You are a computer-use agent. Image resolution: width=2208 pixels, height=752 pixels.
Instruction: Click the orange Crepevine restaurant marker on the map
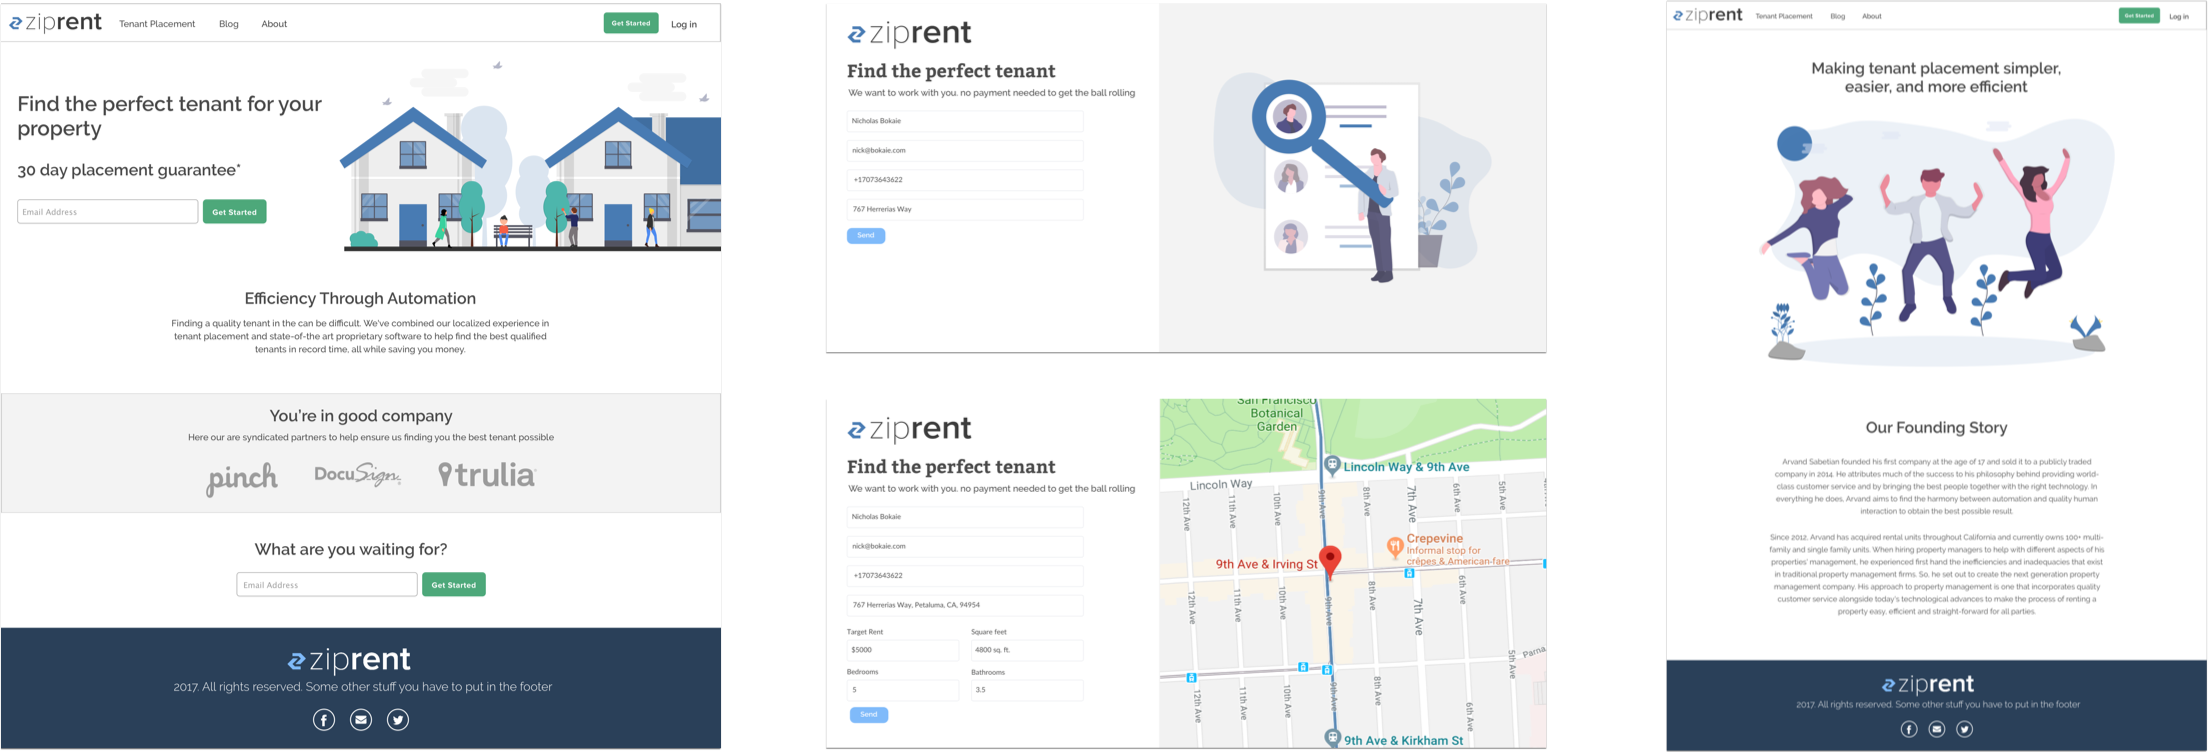tap(1394, 546)
